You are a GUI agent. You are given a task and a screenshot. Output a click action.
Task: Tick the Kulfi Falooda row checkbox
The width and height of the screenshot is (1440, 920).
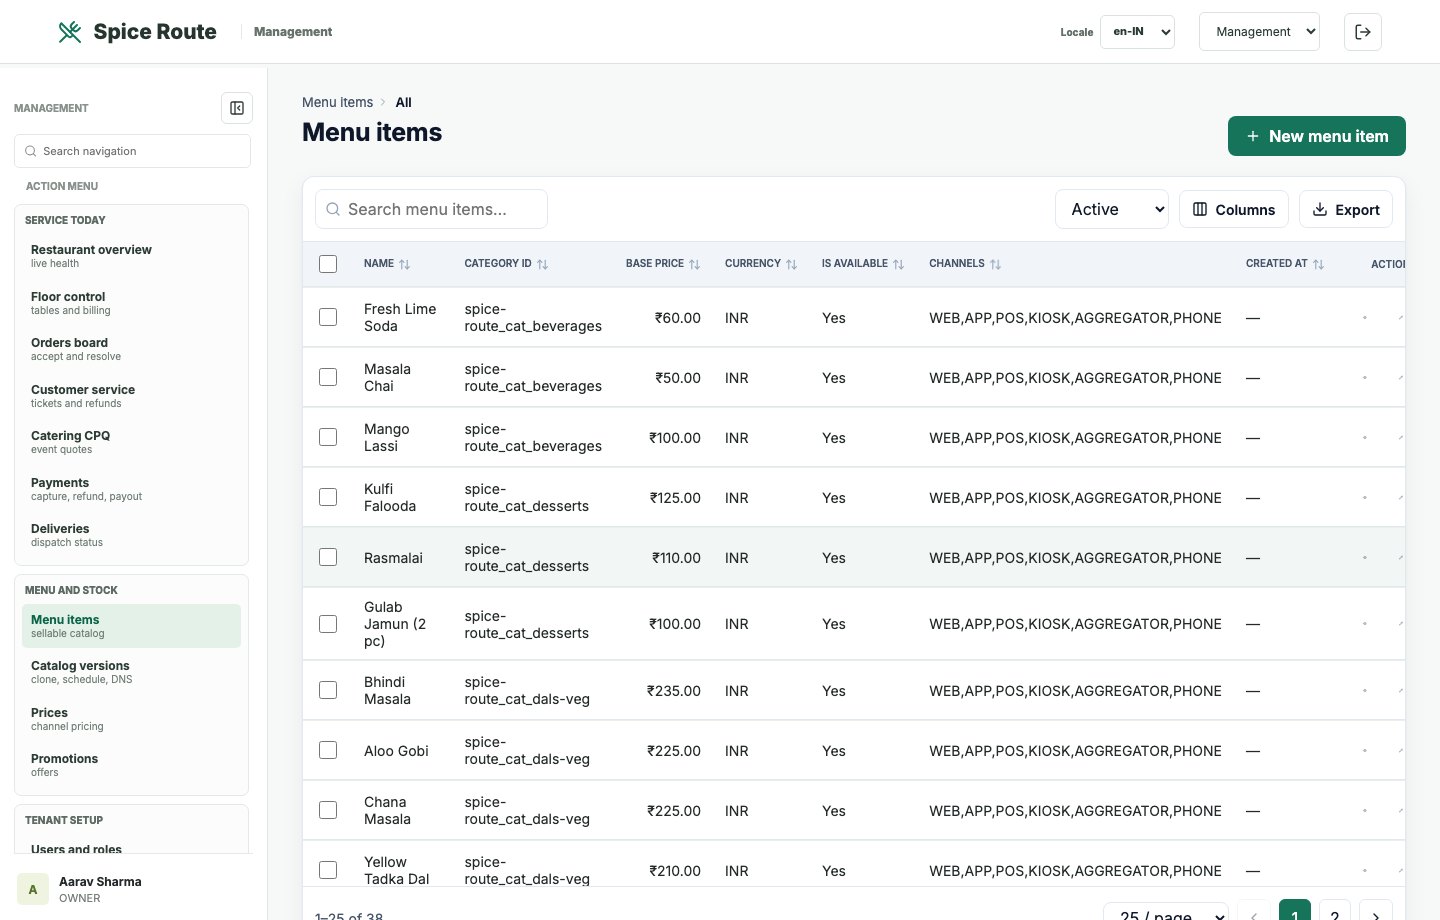328,497
